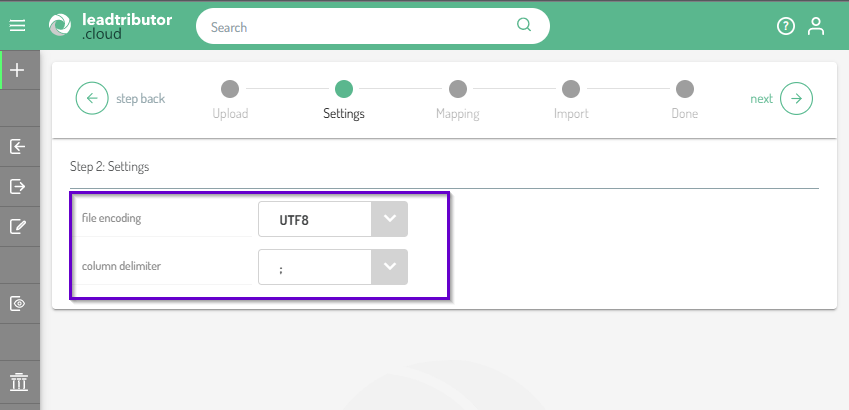Select the edit pencil sidebar icon
Viewport: 849px width, 410px height.
[17, 226]
